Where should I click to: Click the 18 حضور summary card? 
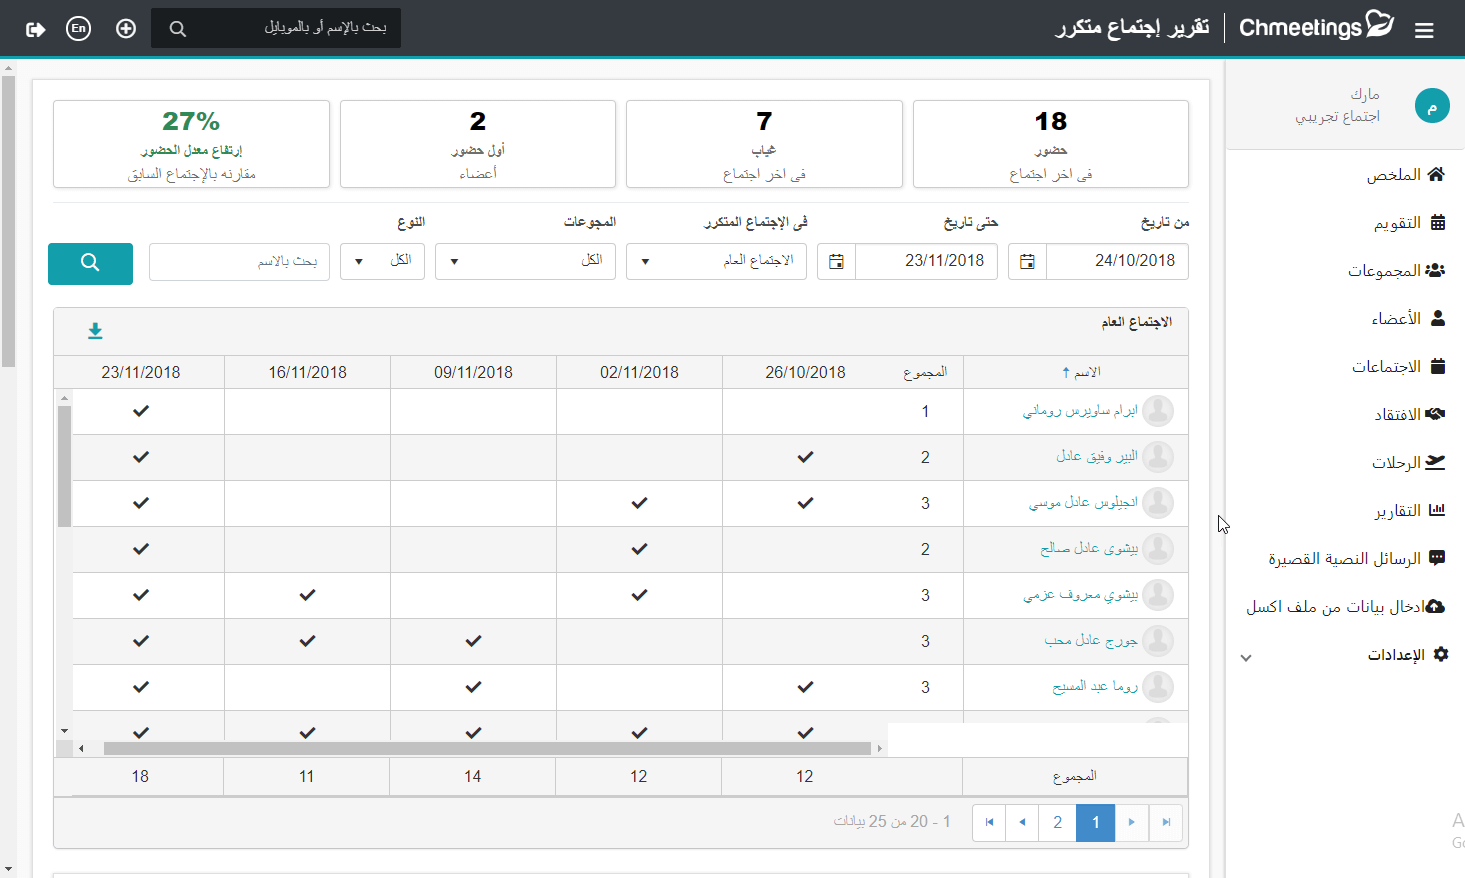tap(1051, 144)
